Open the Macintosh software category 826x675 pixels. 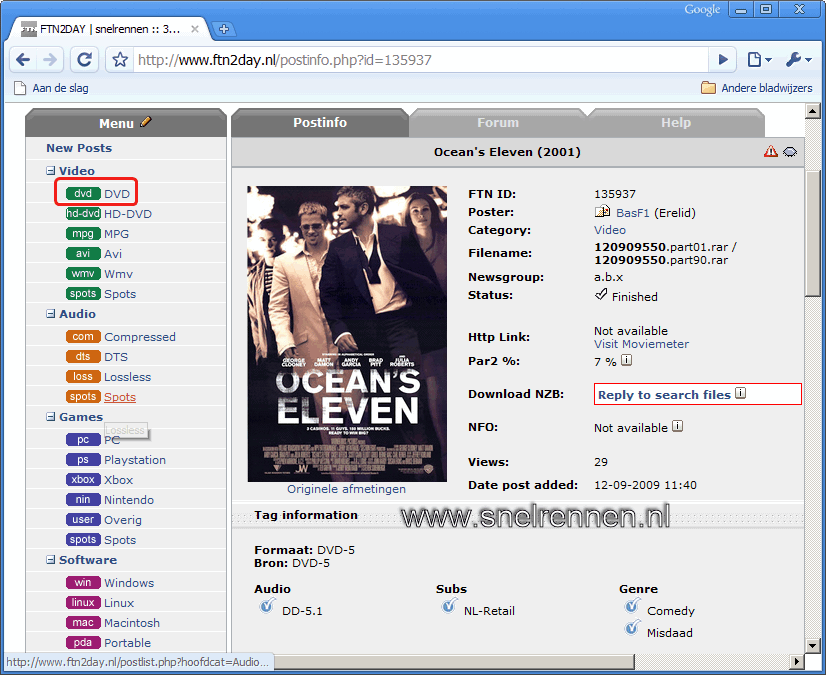tap(132, 623)
